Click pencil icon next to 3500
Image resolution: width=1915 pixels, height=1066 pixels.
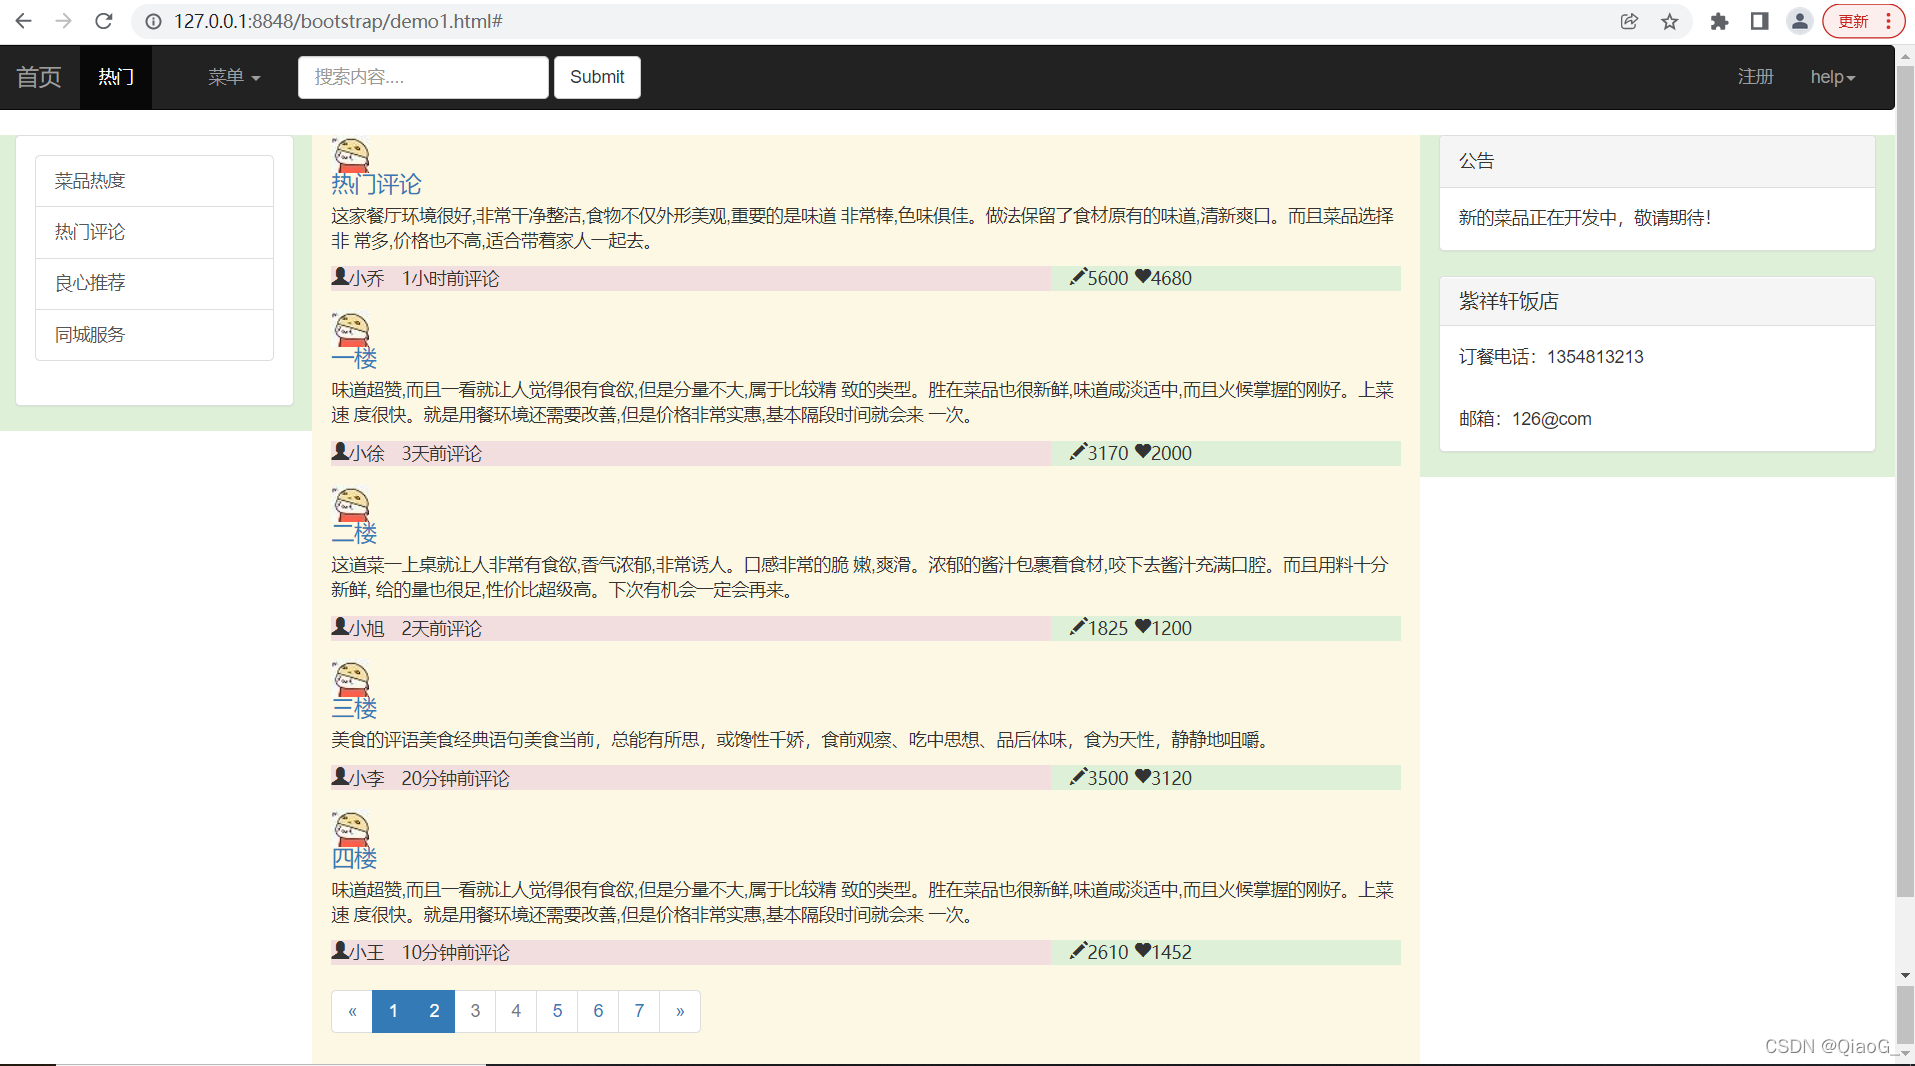[1078, 776]
